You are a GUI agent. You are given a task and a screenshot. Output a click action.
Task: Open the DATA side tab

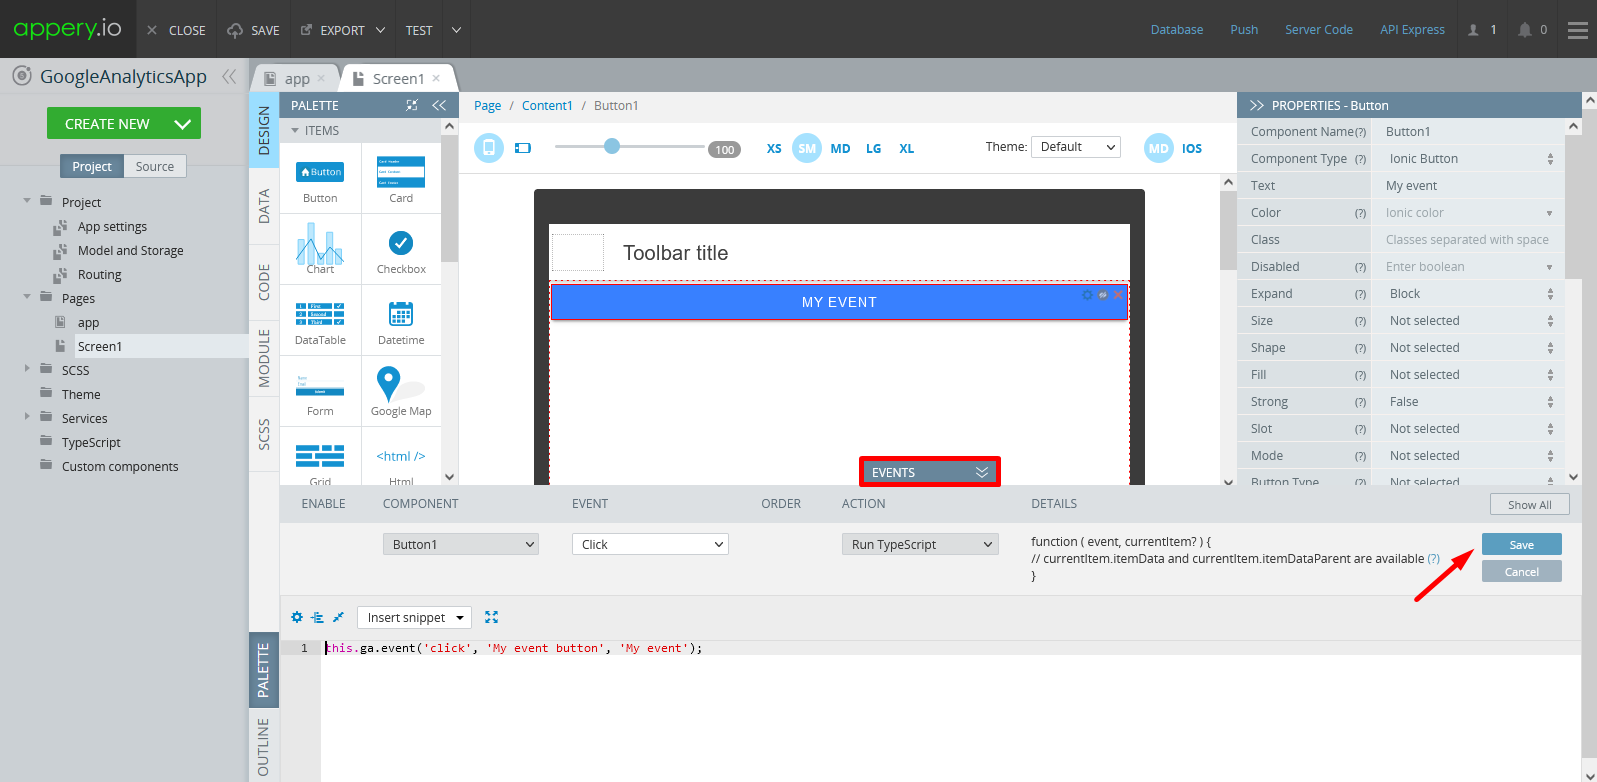click(264, 206)
